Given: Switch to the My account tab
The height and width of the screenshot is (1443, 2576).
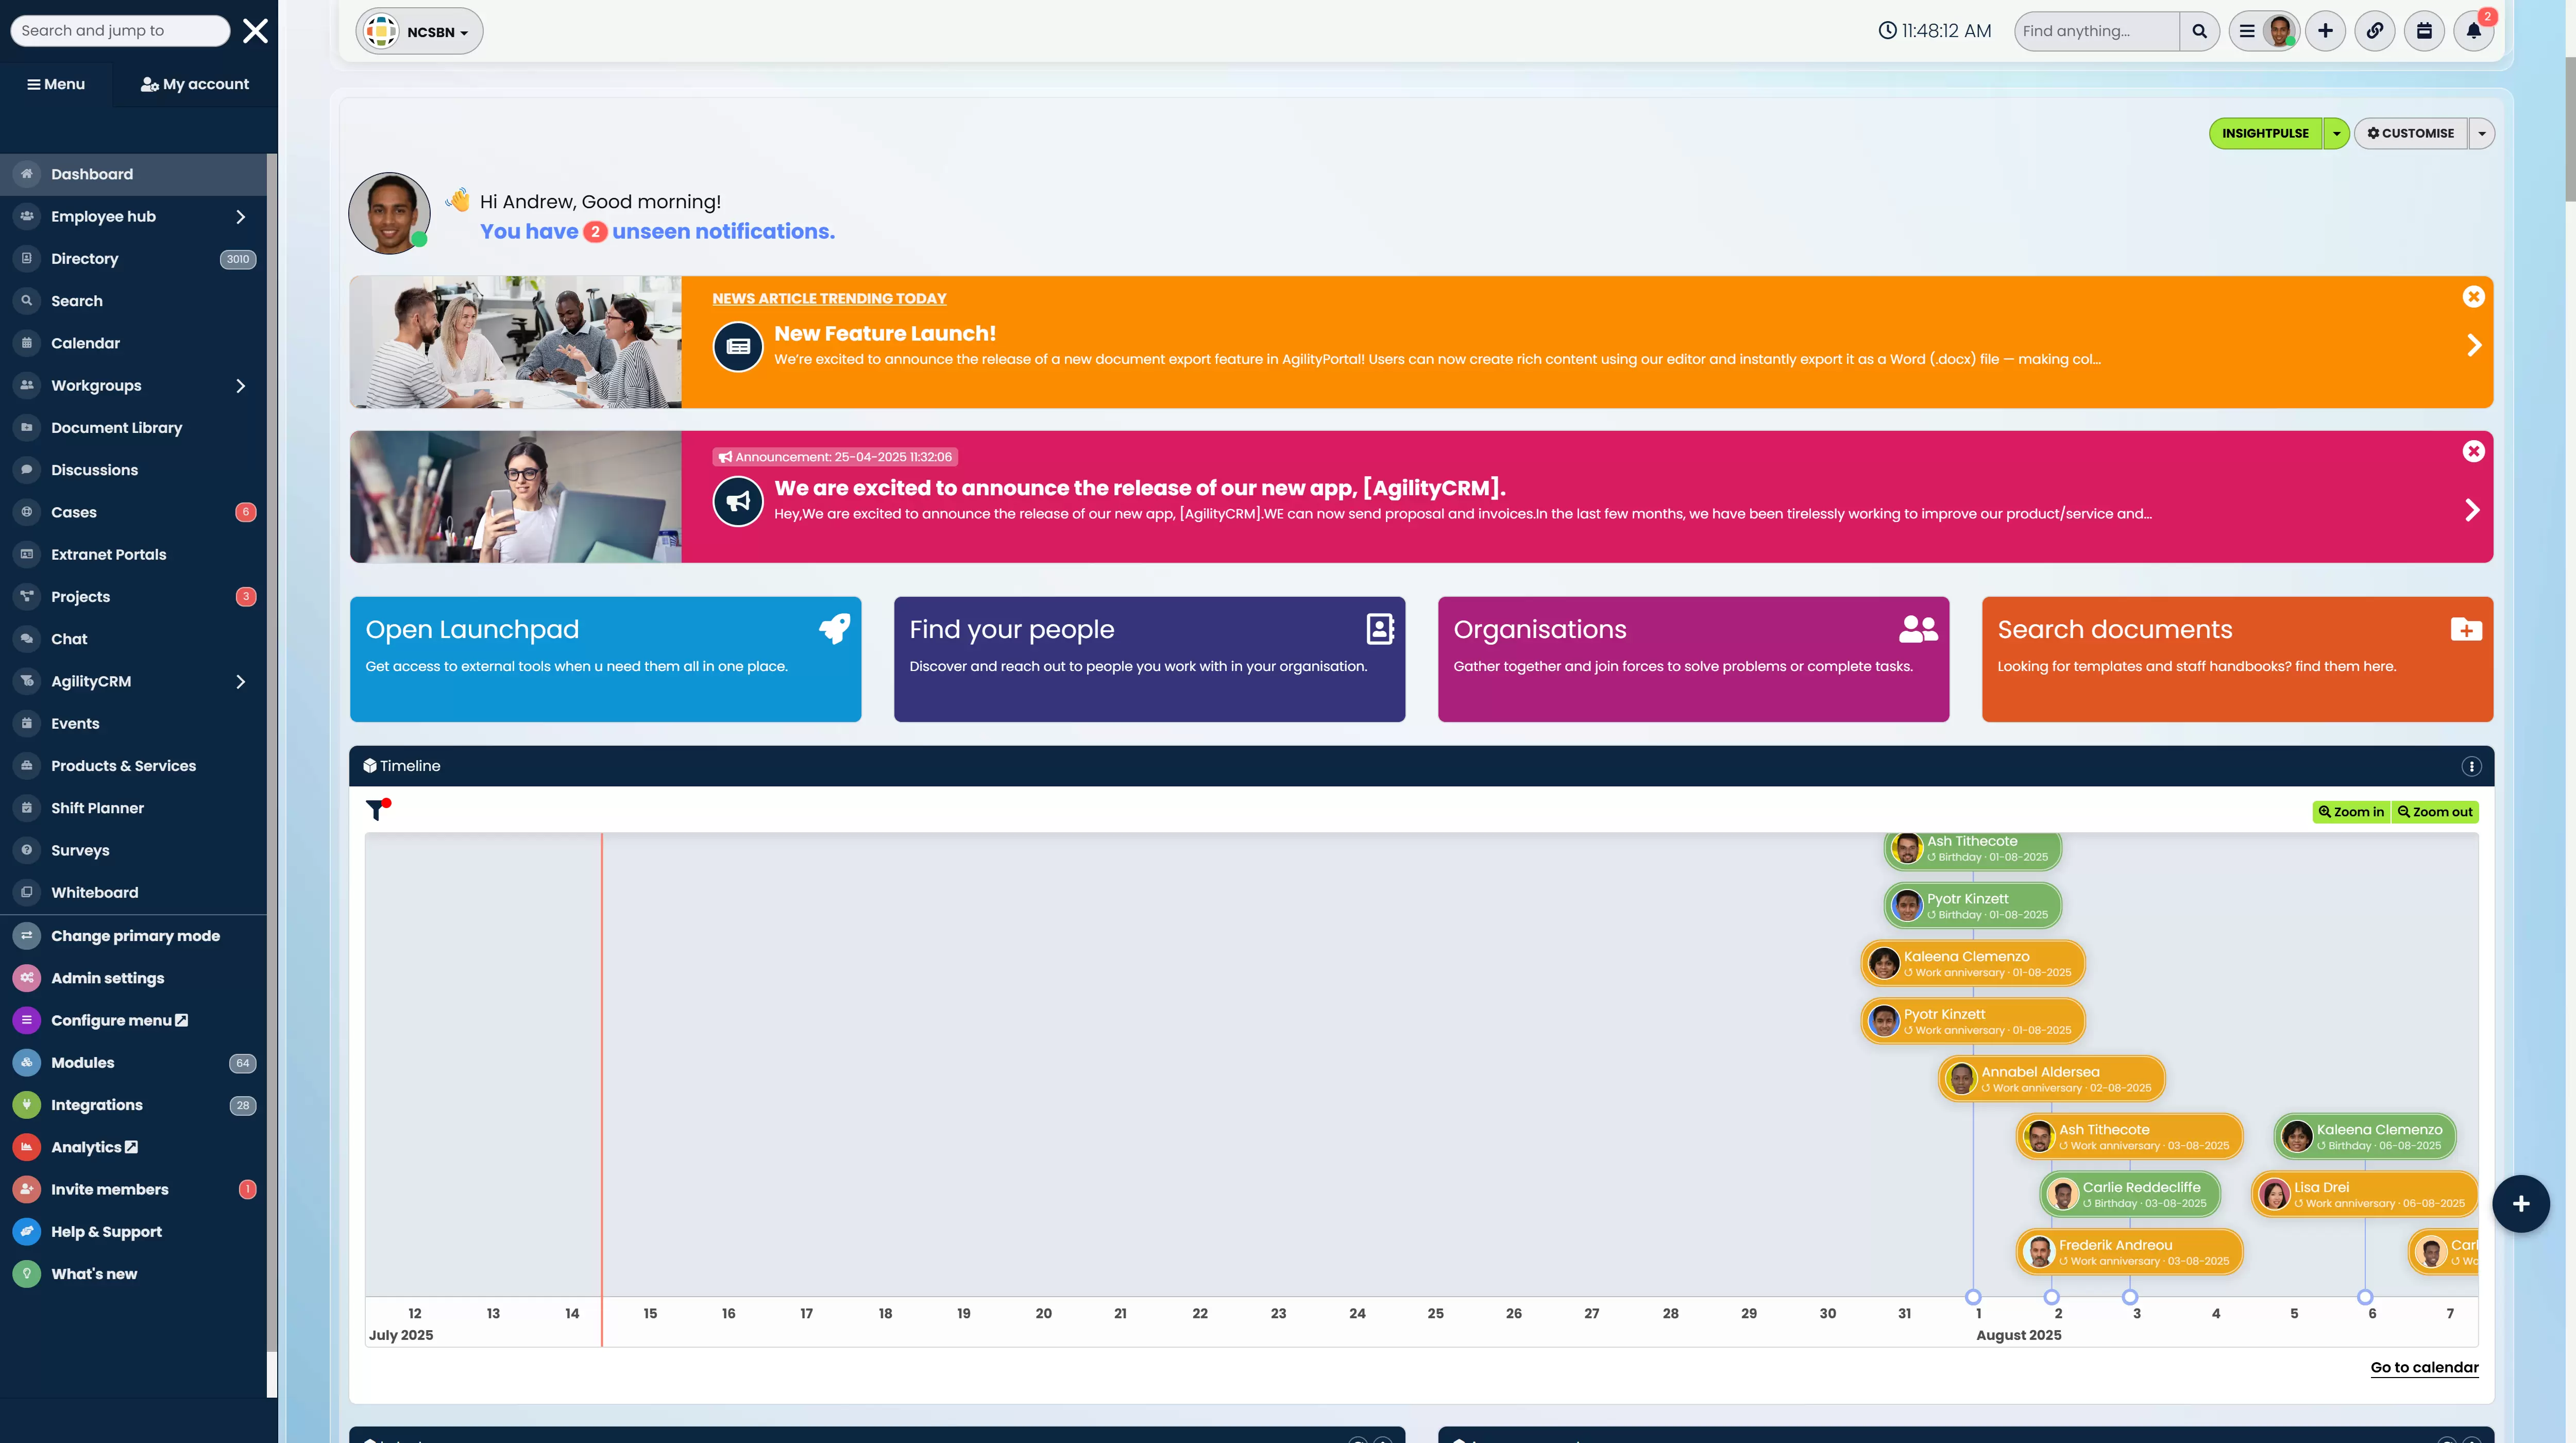Looking at the screenshot, I should click(195, 84).
